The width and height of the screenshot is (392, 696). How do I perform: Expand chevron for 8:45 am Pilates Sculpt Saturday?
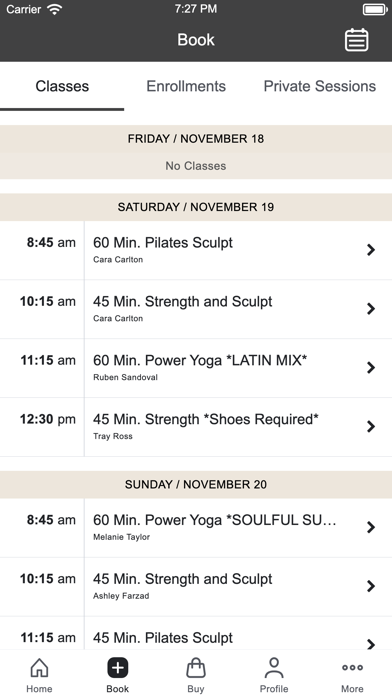coord(371,250)
